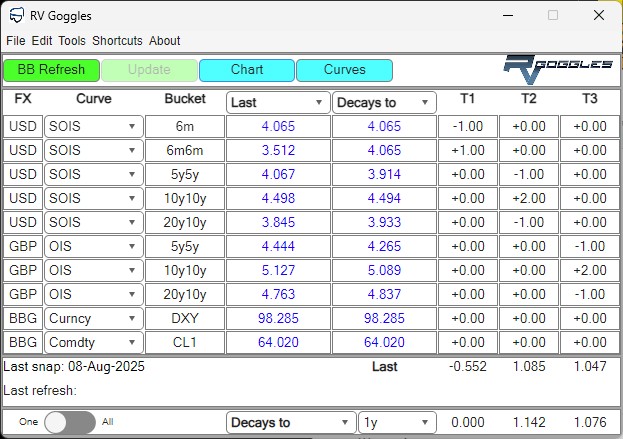Open the Curncy dropdown in DXY row
The image size is (623, 439).
point(94,319)
